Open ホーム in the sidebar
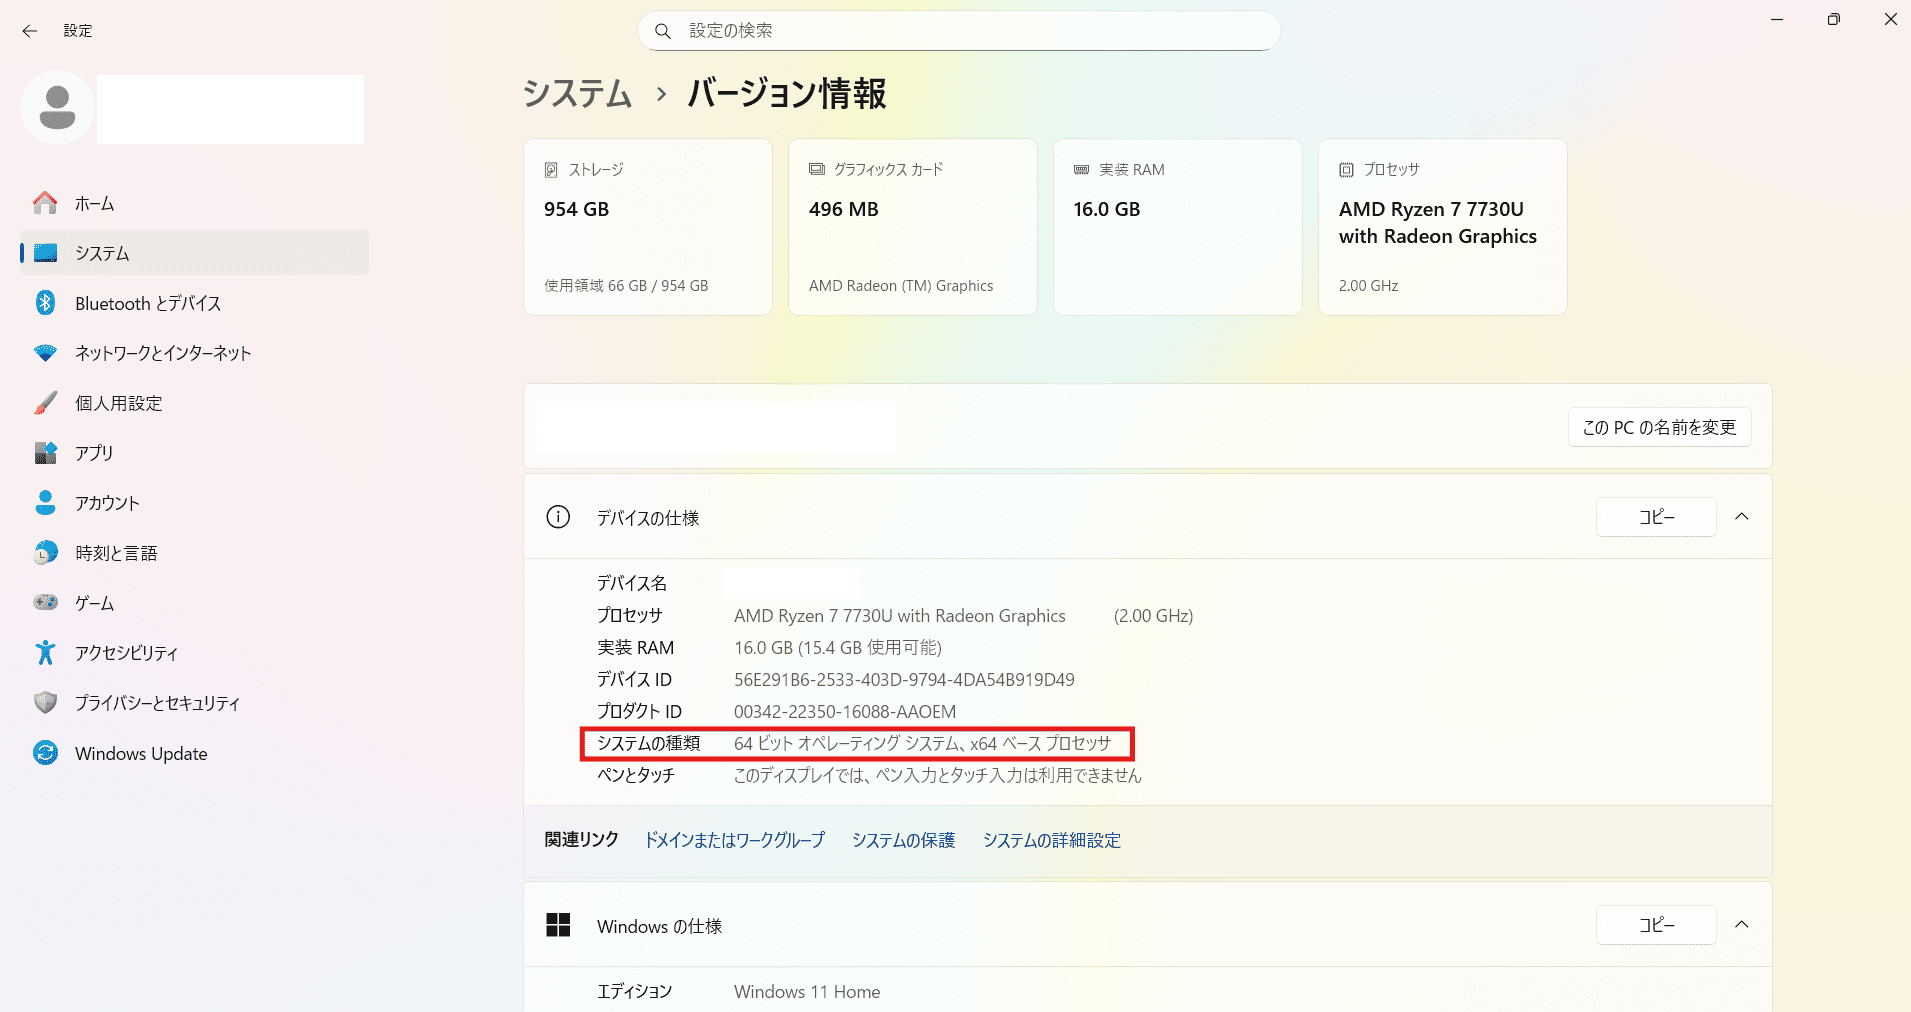This screenshot has width=1911, height=1012. 194,203
